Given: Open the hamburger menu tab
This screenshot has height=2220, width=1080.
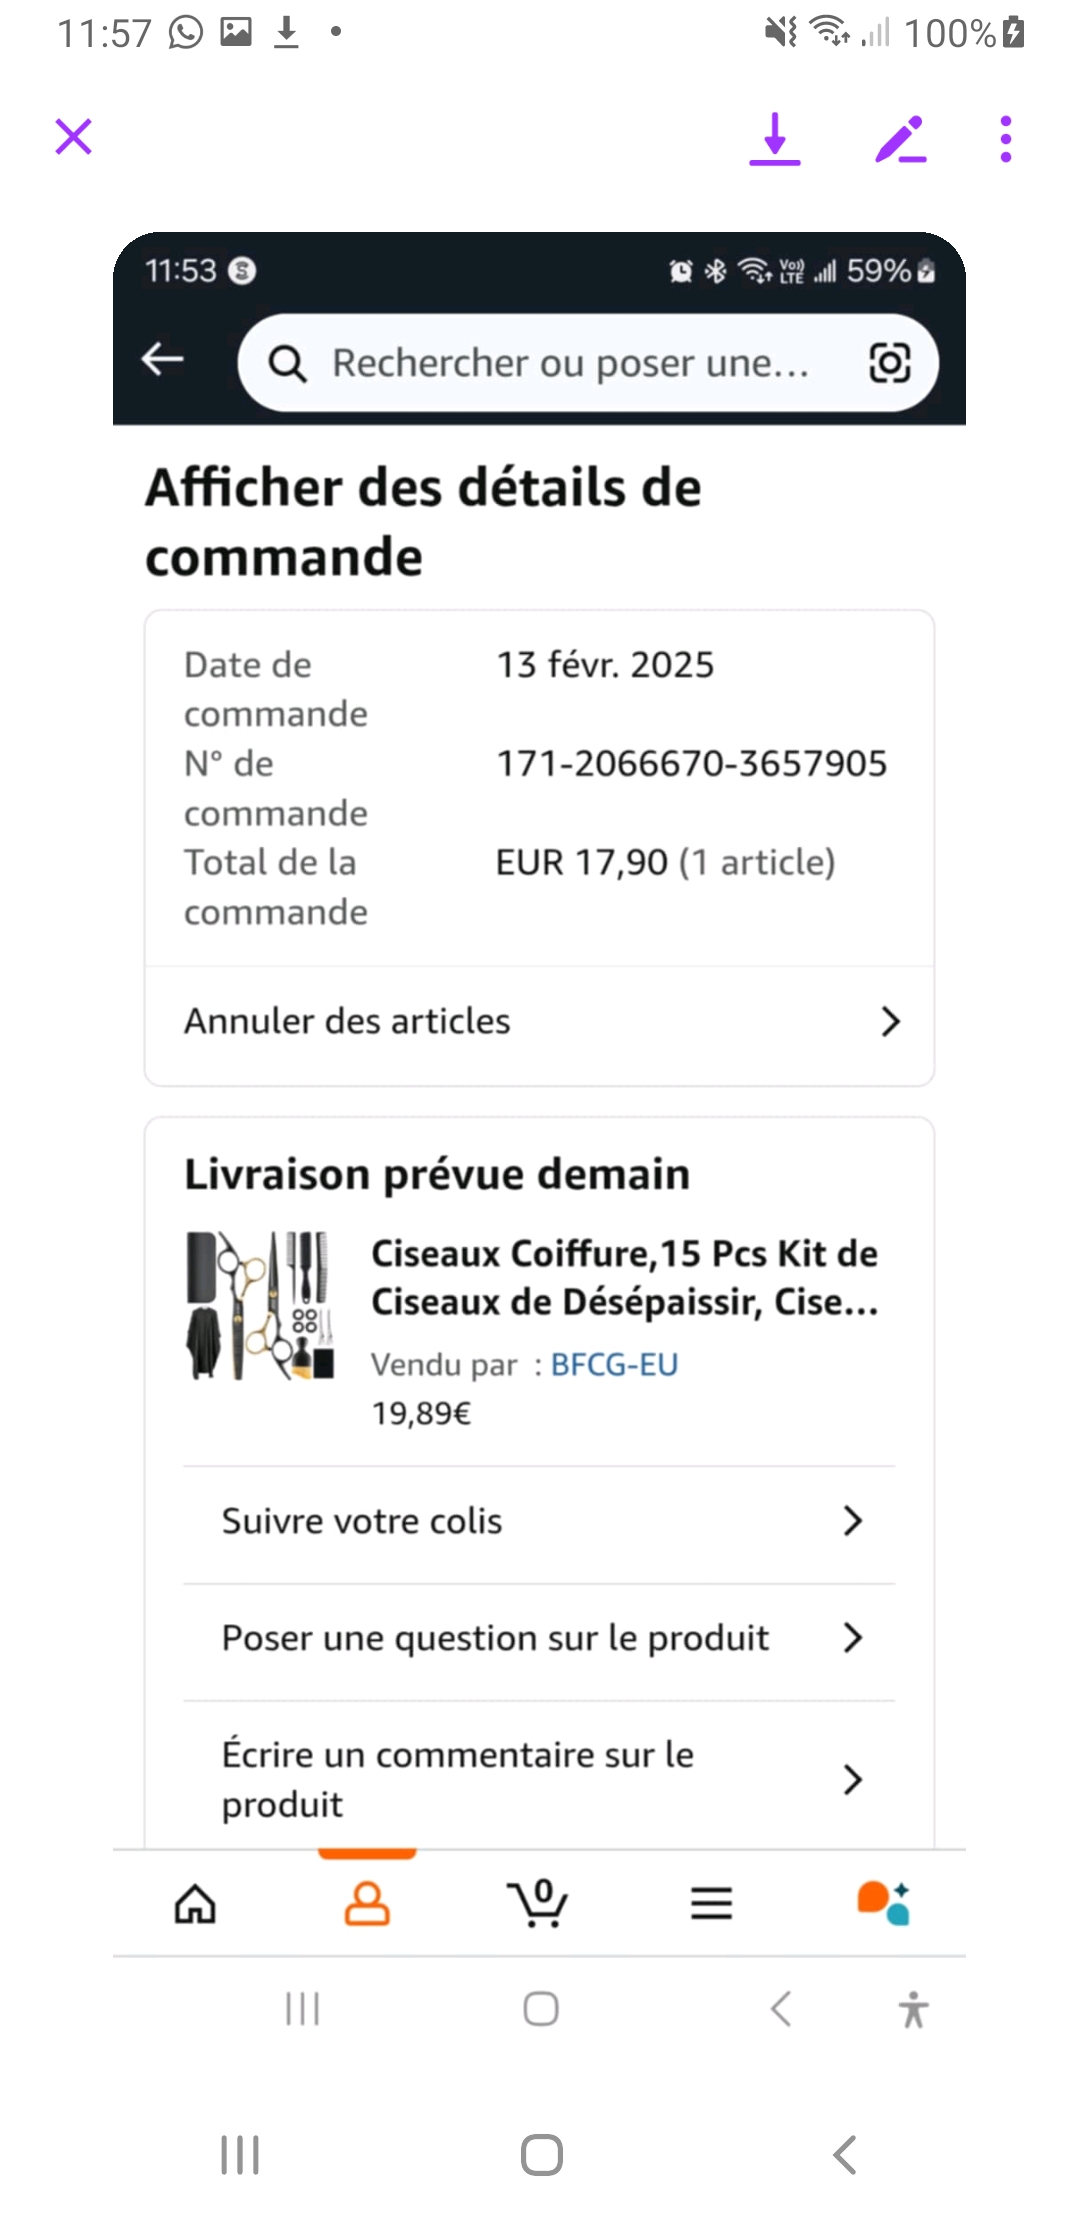Looking at the screenshot, I should [x=711, y=1903].
